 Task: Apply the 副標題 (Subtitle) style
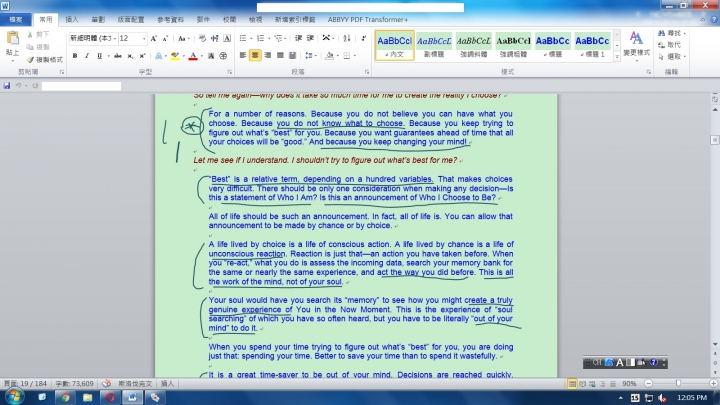pos(434,45)
